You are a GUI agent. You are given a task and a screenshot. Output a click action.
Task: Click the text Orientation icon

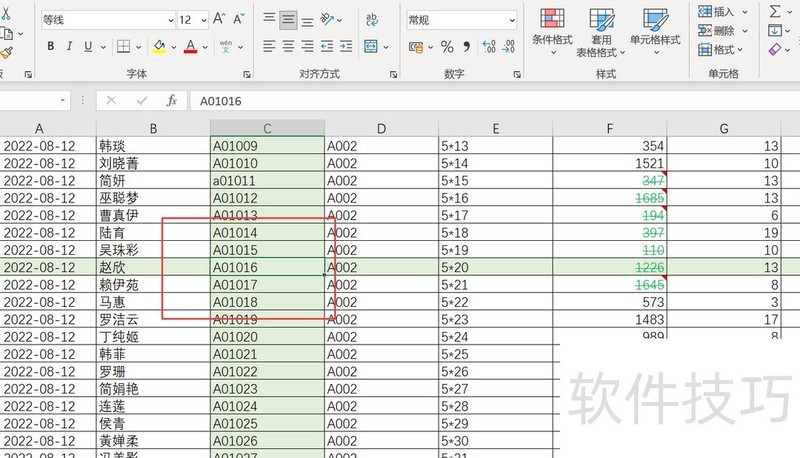pos(327,19)
